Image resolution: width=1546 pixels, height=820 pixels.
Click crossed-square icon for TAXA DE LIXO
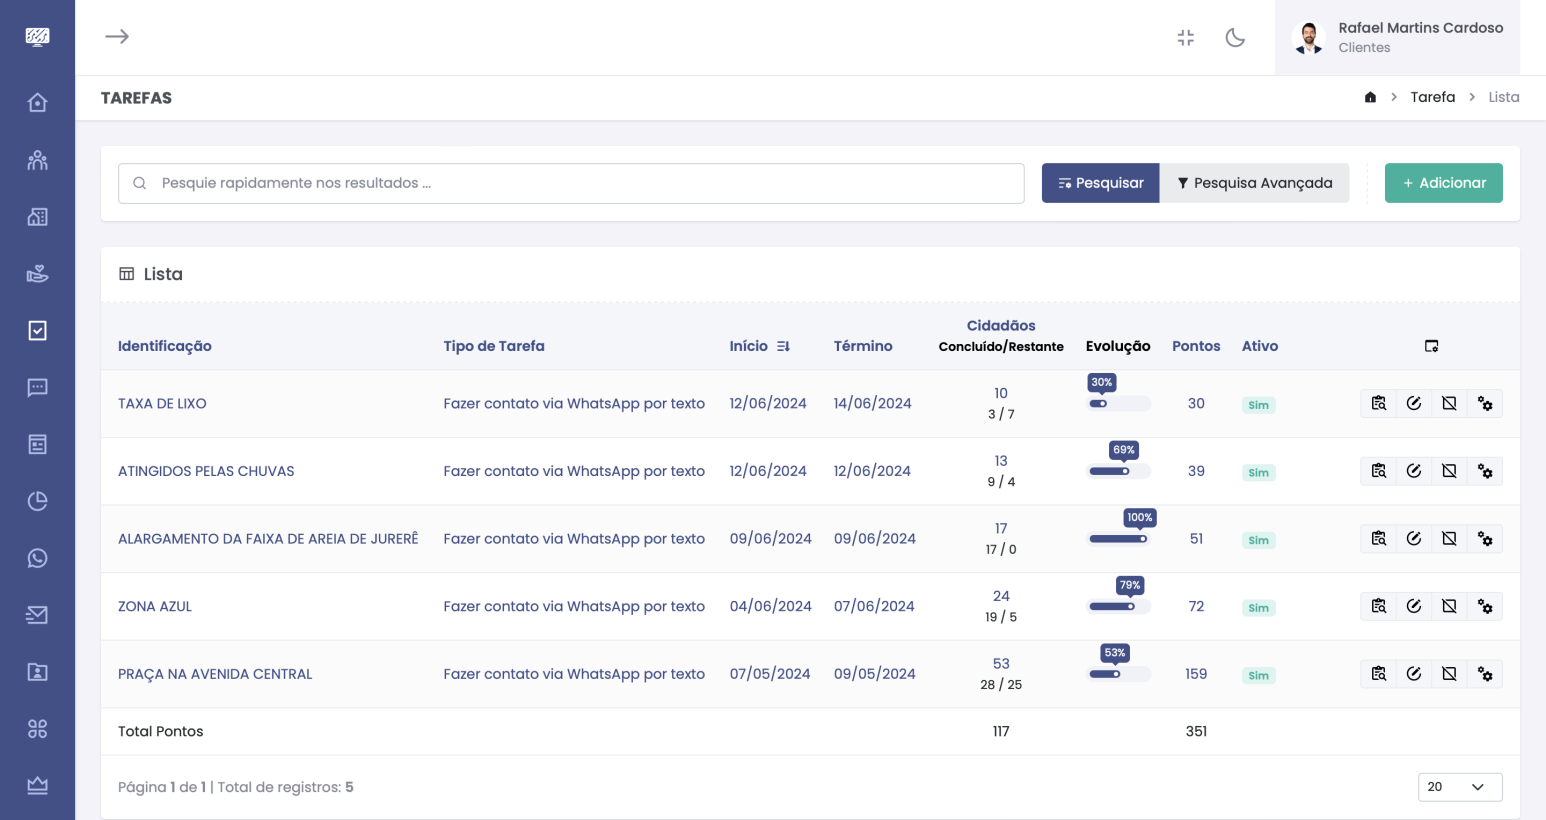(x=1449, y=404)
